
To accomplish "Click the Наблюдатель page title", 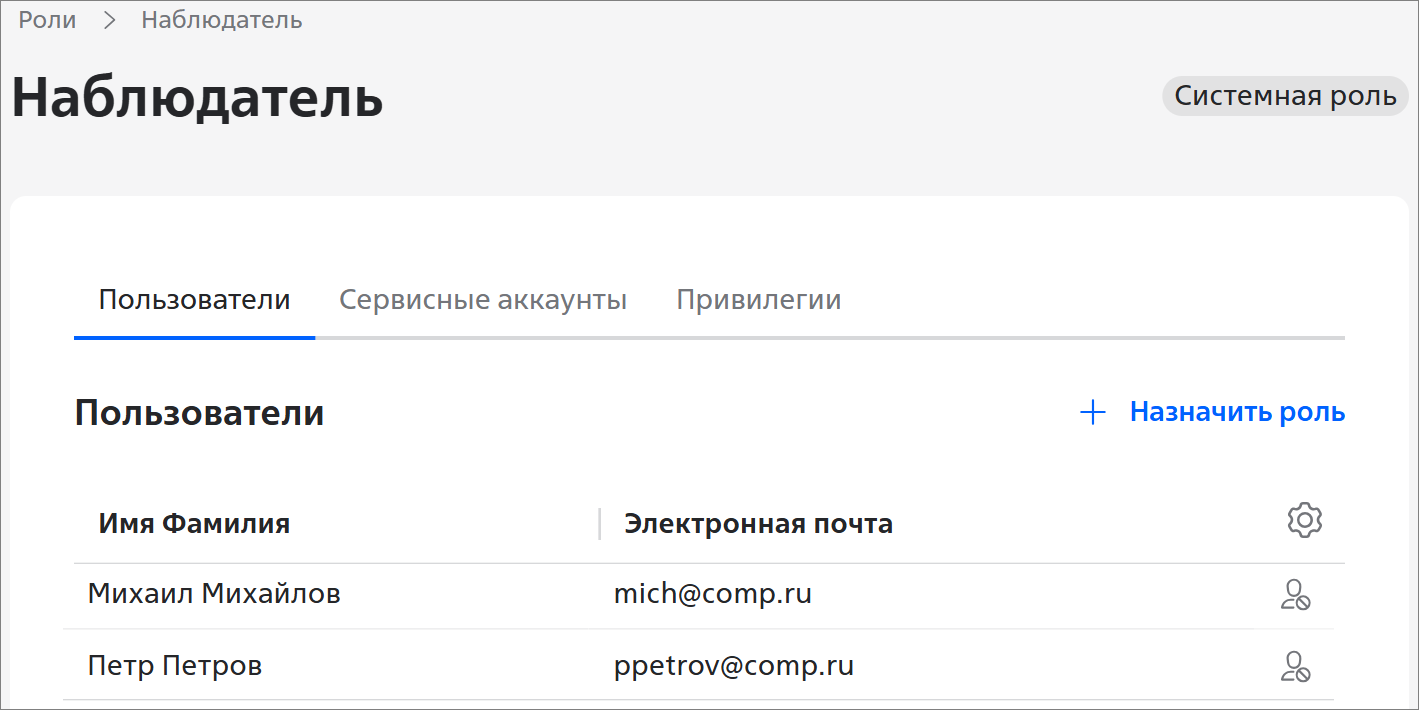I will [197, 98].
